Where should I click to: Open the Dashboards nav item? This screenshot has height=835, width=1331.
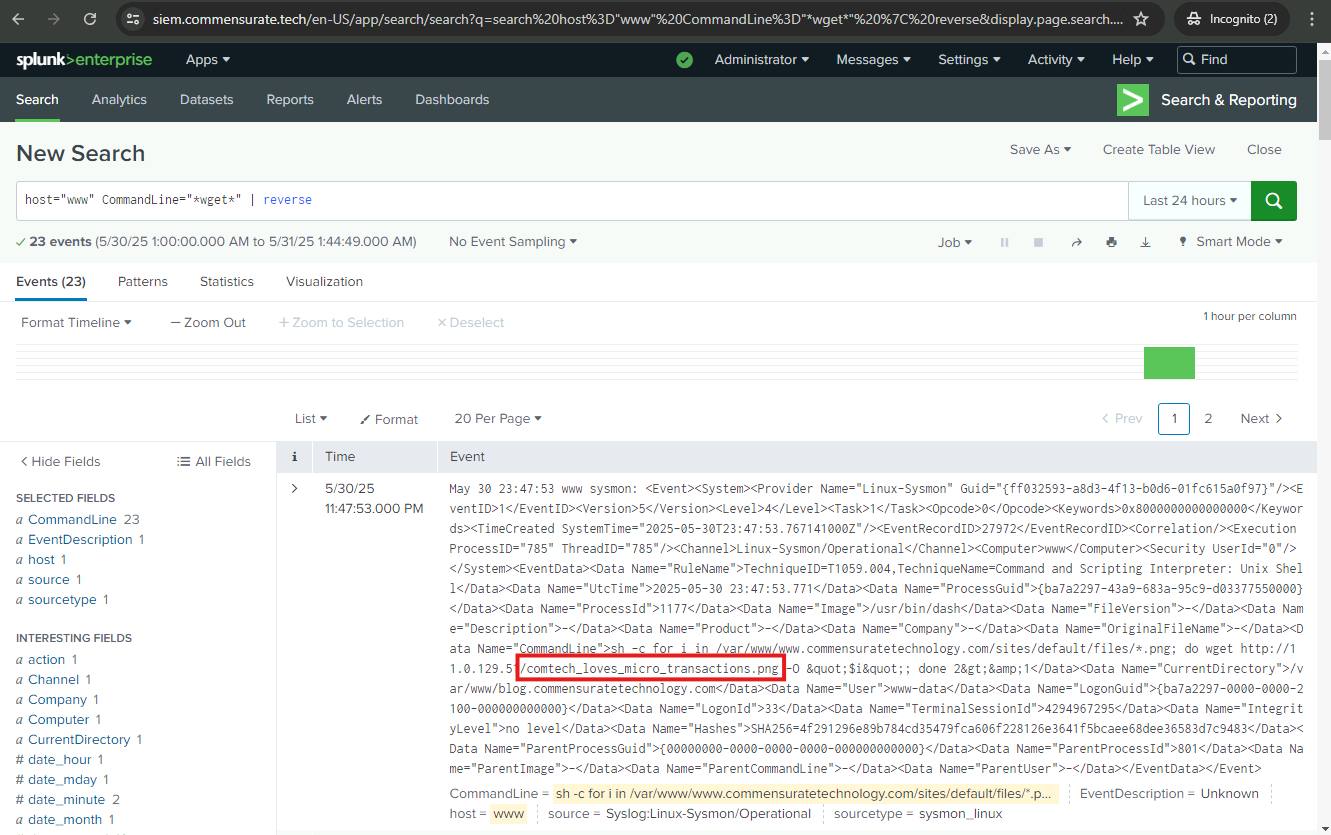click(452, 100)
